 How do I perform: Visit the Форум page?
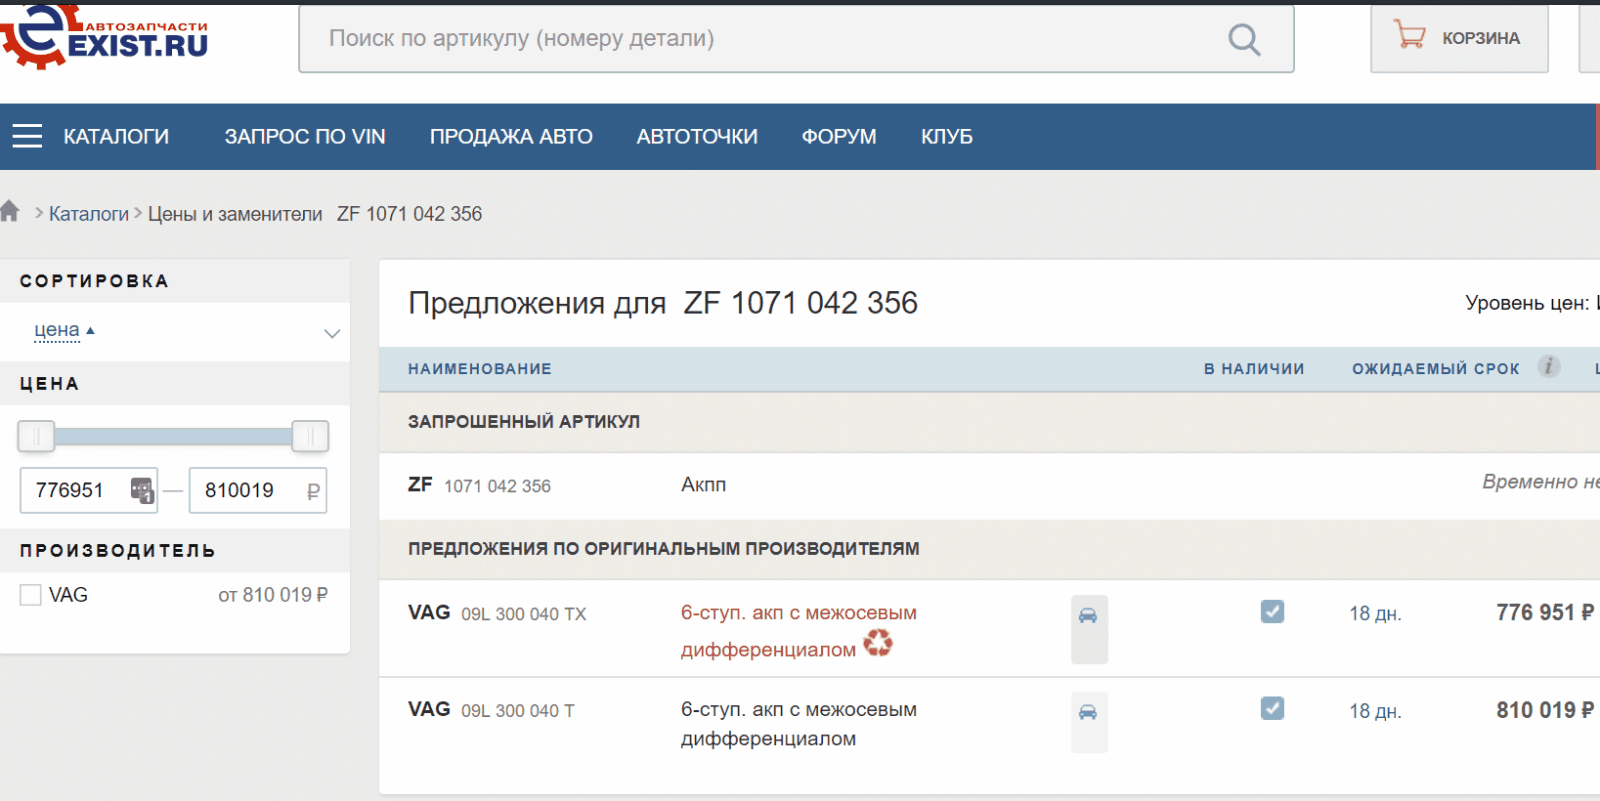click(839, 137)
